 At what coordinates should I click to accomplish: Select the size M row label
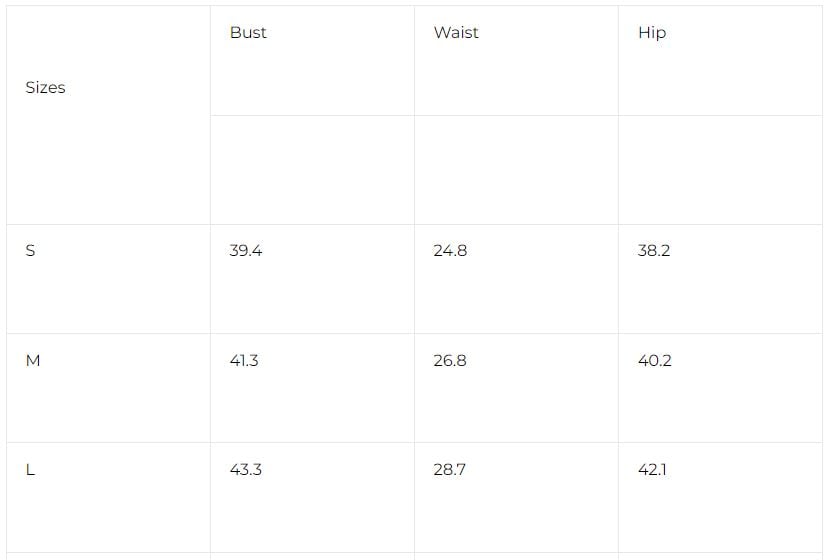[x=33, y=361]
